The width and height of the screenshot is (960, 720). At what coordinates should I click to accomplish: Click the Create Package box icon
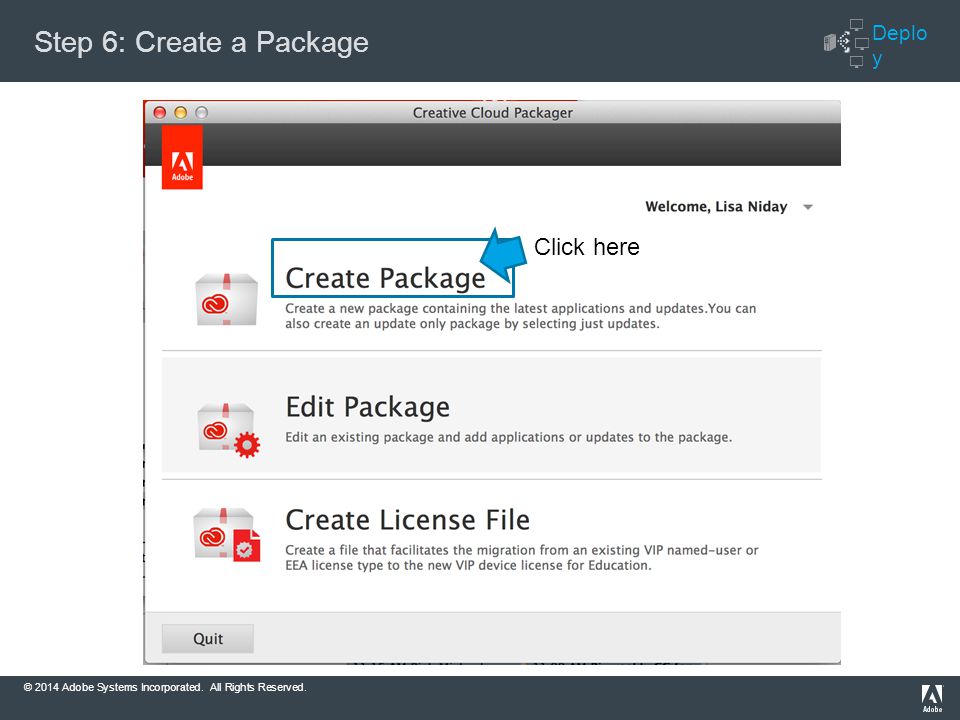click(227, 299)
